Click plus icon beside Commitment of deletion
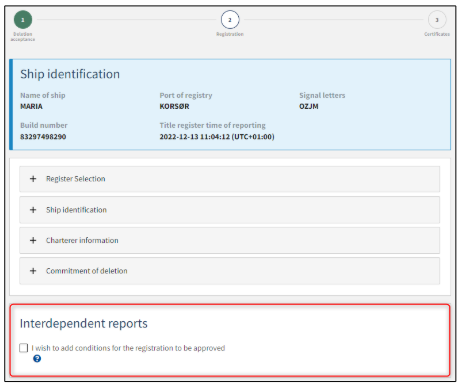 point(33,271)
